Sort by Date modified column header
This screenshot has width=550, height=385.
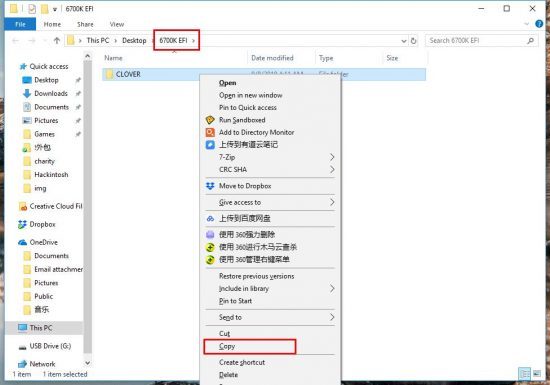click(x=272, y=58)
